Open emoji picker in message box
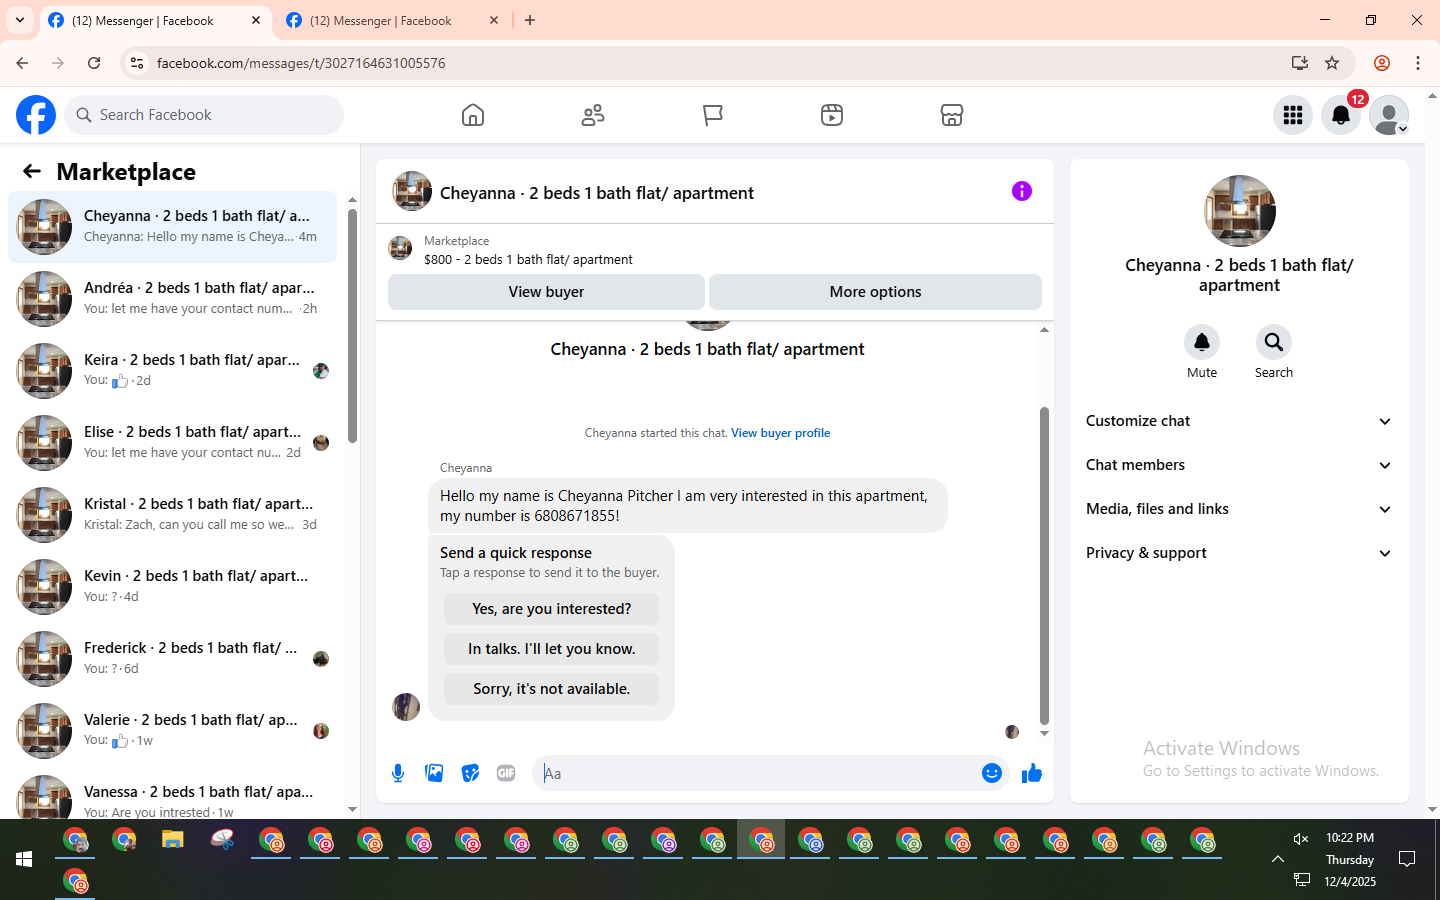The image size is (1440, 900). pos(992,773)
